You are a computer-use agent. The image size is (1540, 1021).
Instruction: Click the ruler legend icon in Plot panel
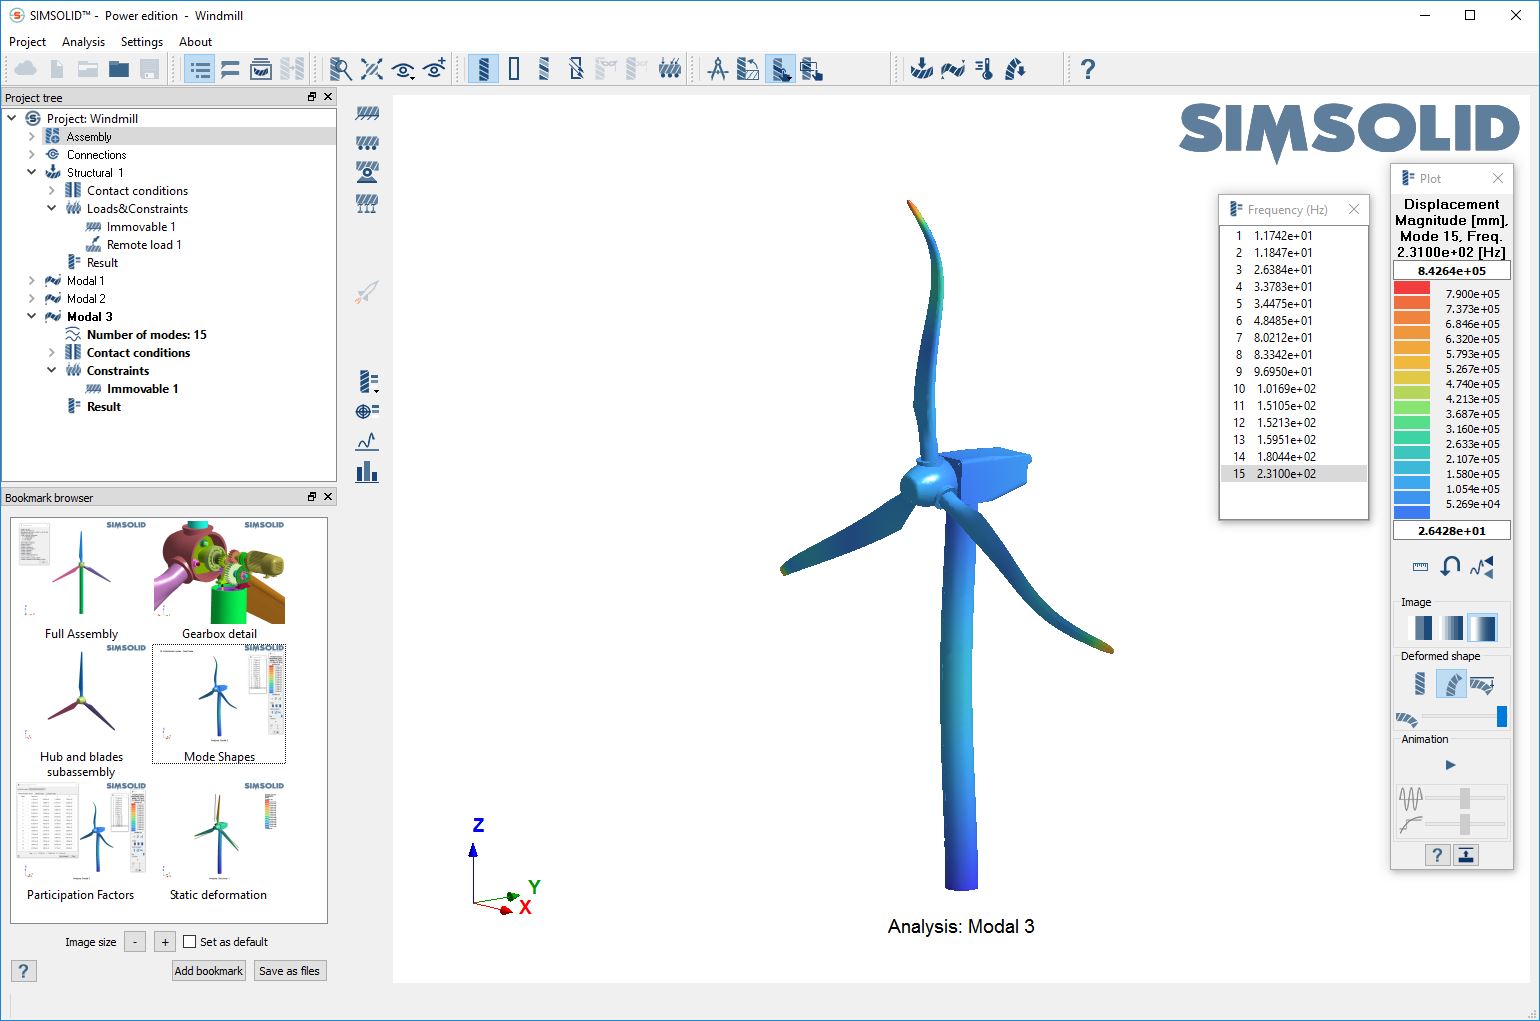[1420, 567]
